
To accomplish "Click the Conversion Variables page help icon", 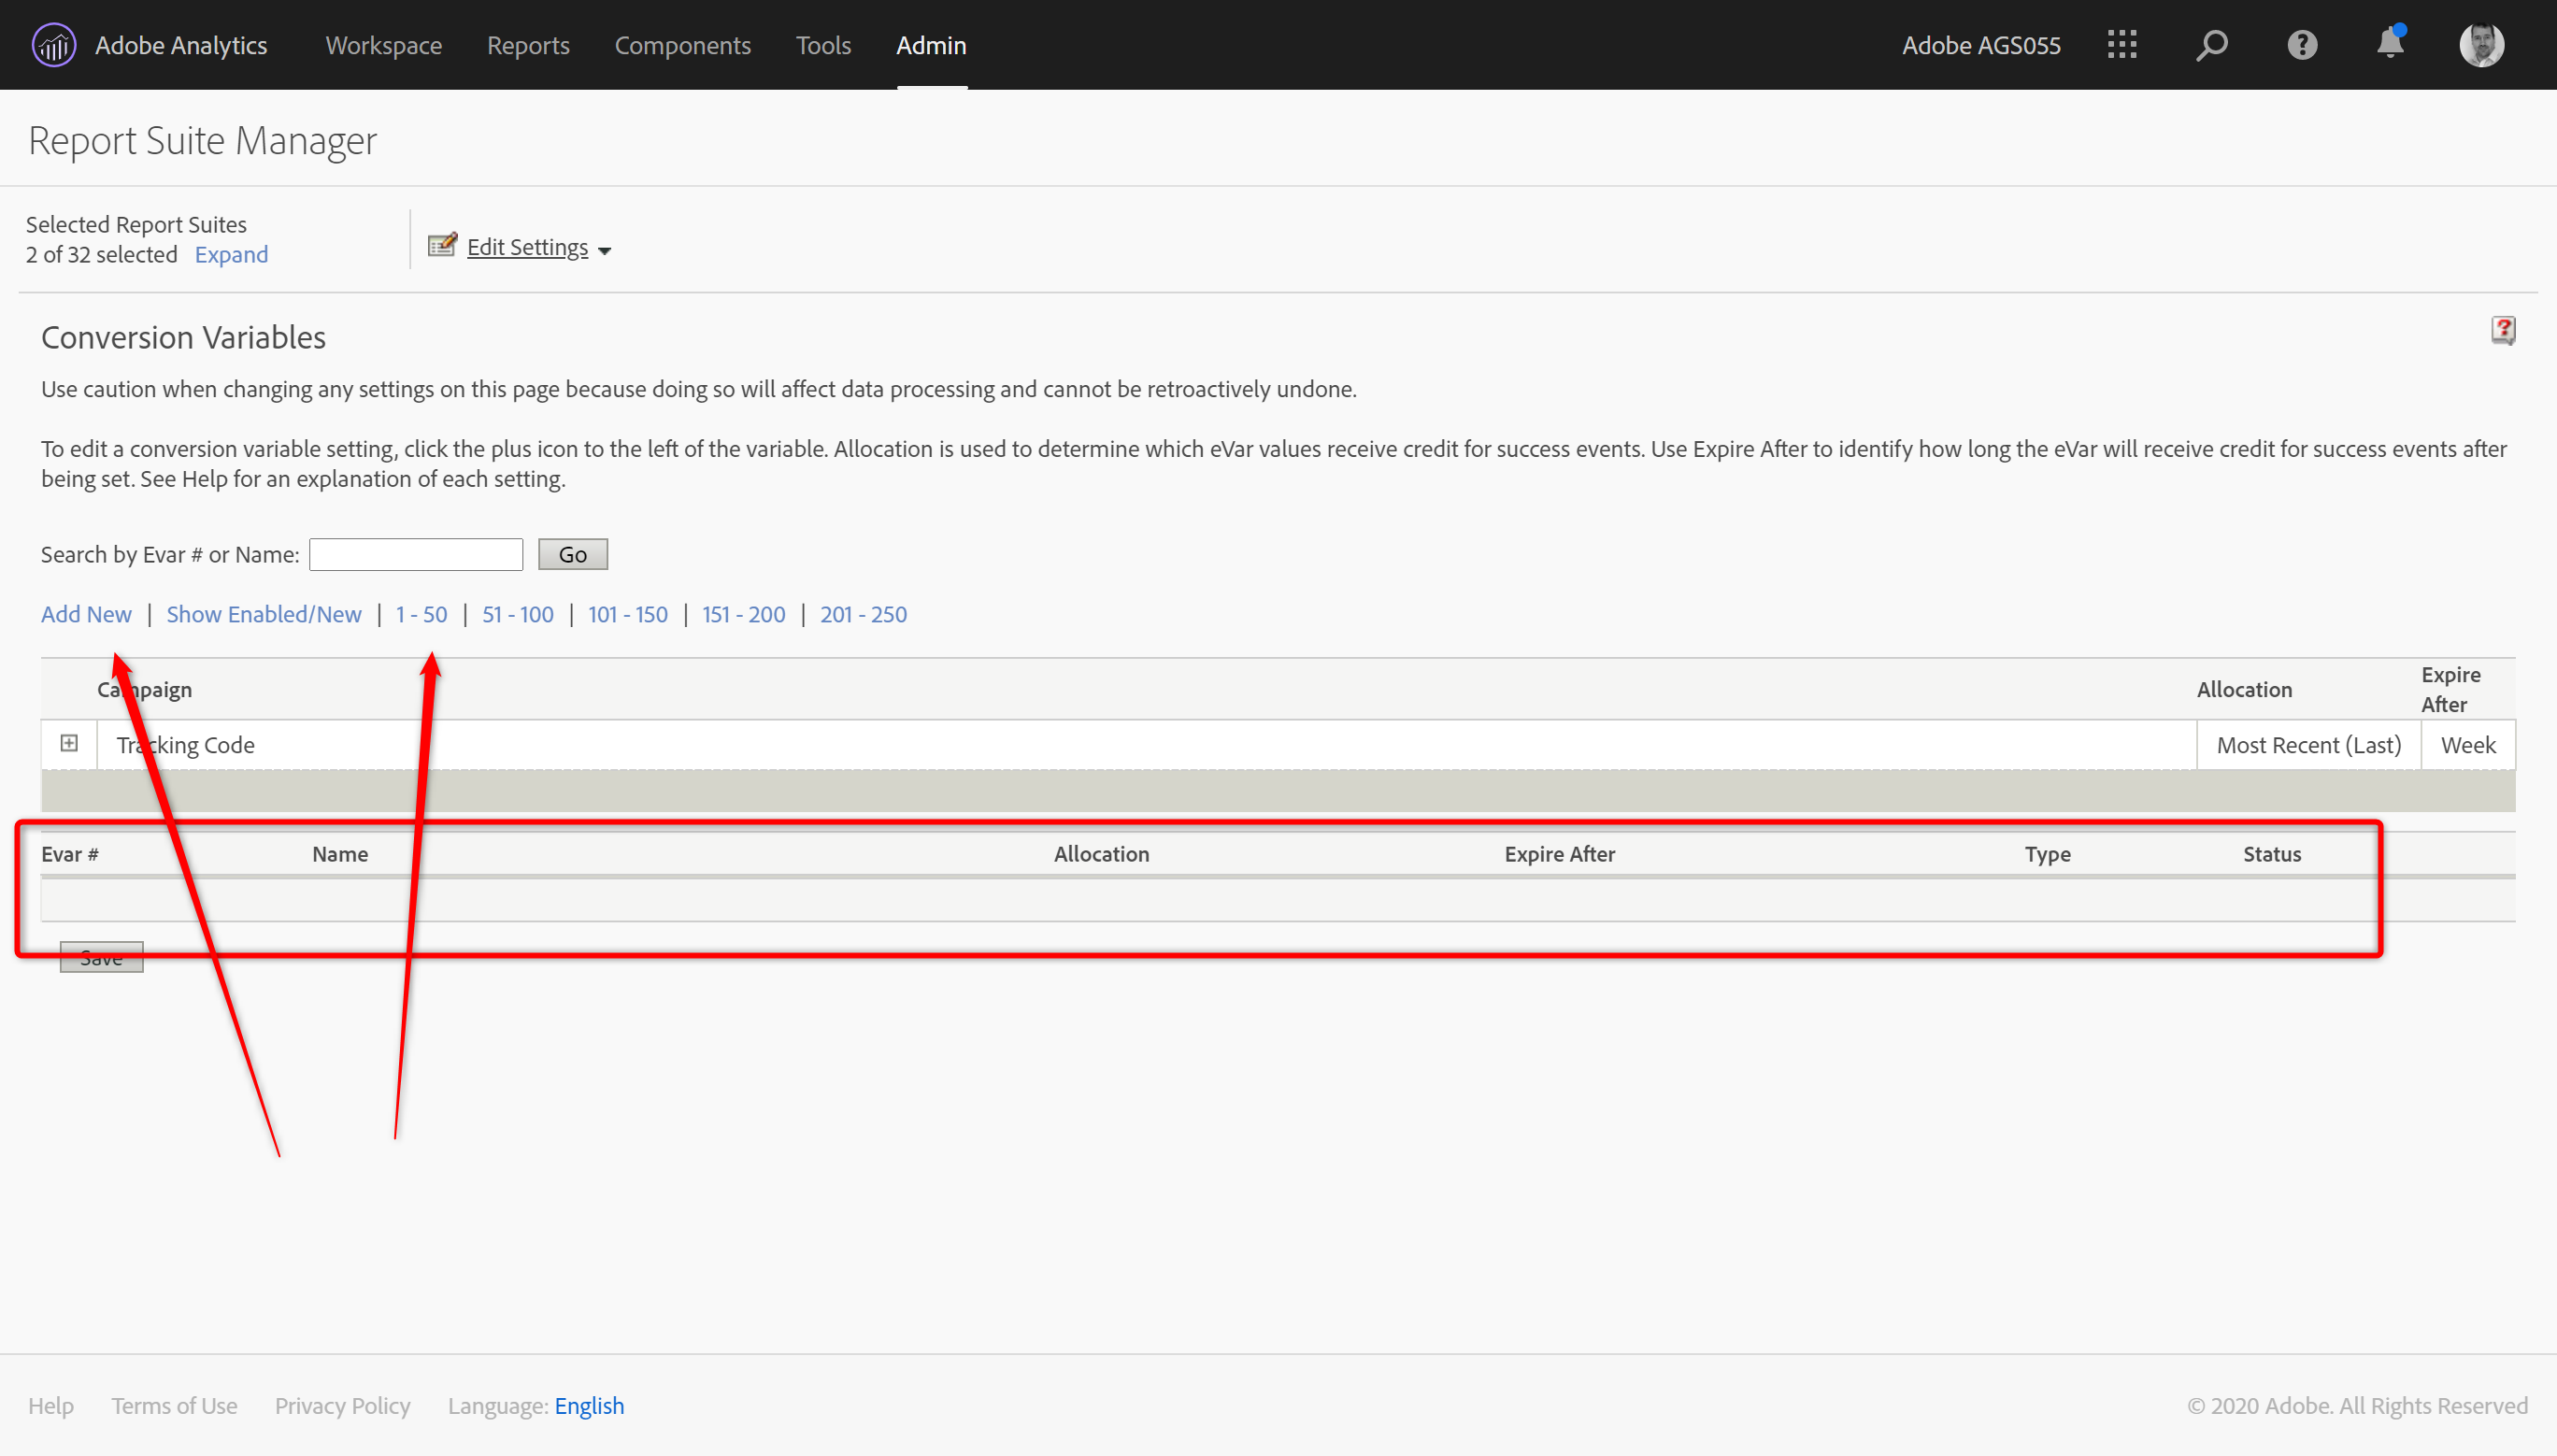I will click(x=2503, y=330).
